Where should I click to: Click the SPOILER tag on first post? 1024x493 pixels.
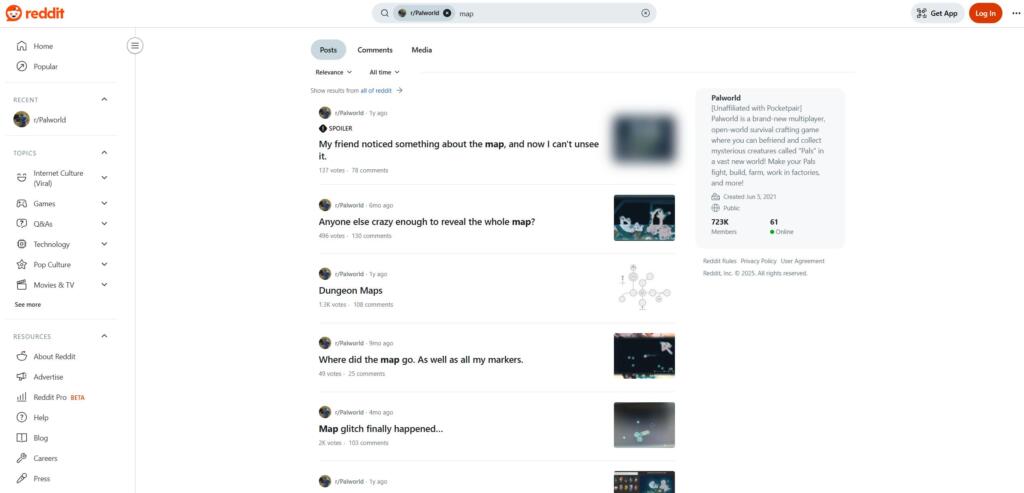(x=336, y=129)
